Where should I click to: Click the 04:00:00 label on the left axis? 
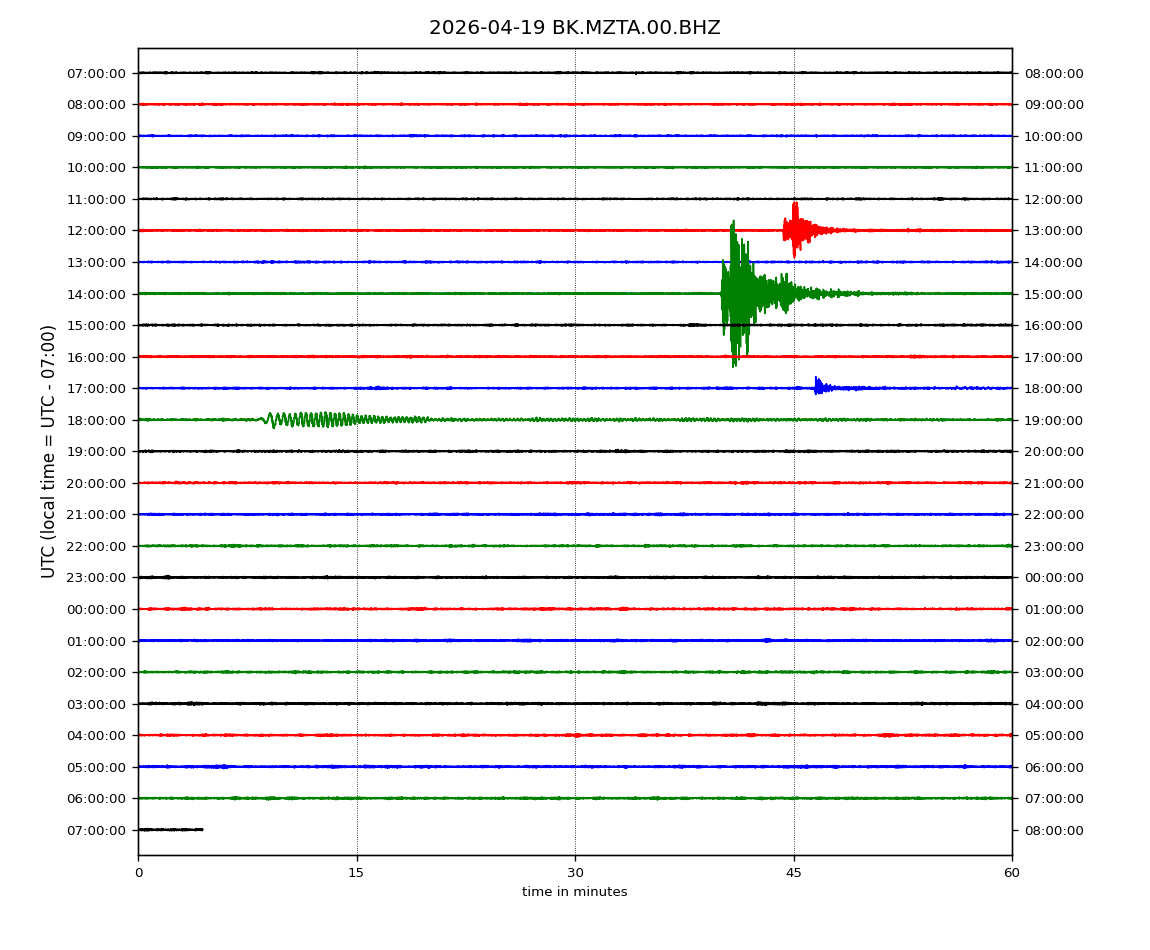point(97,736)
